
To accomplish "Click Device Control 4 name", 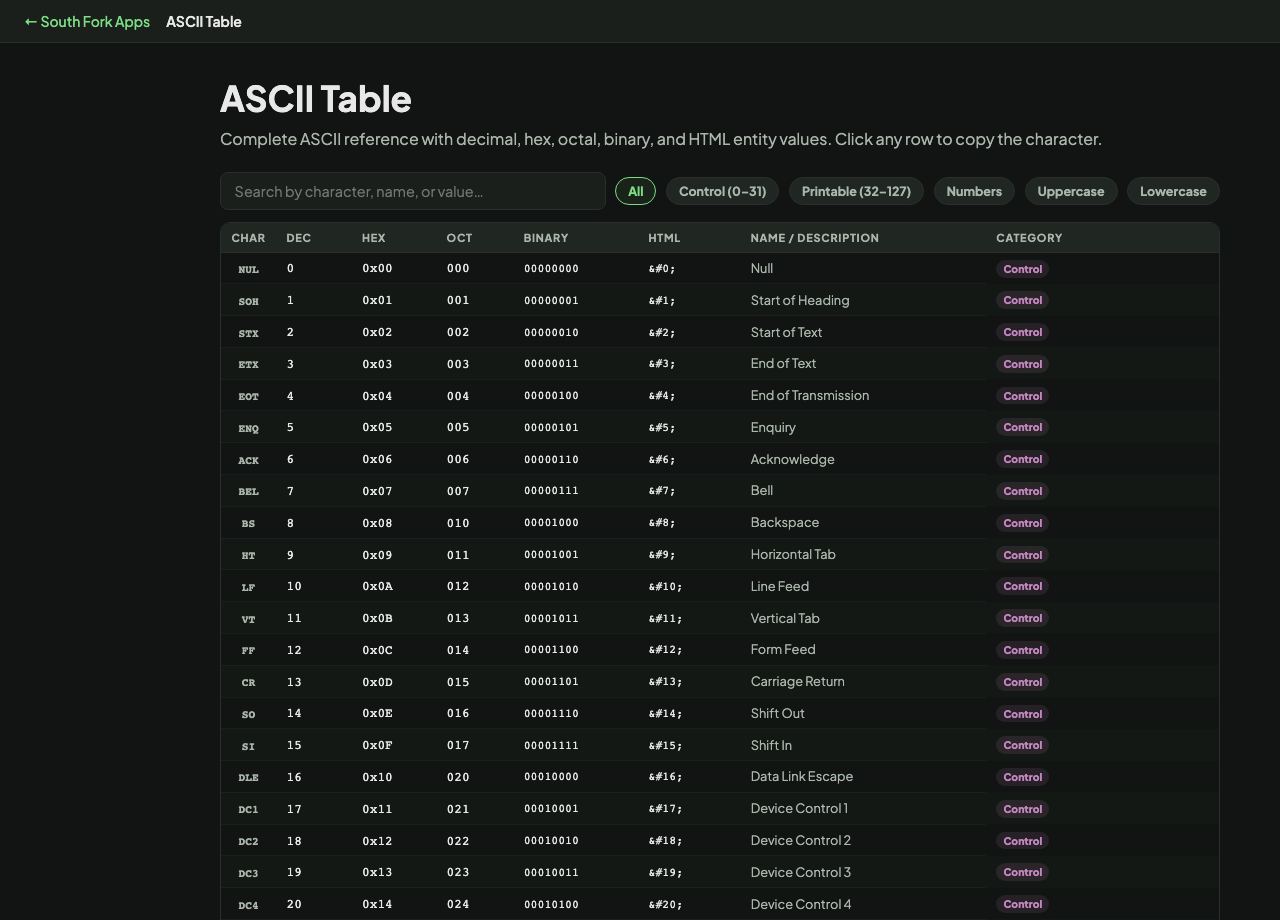I will pyautogui.click(x=801, y=904).
